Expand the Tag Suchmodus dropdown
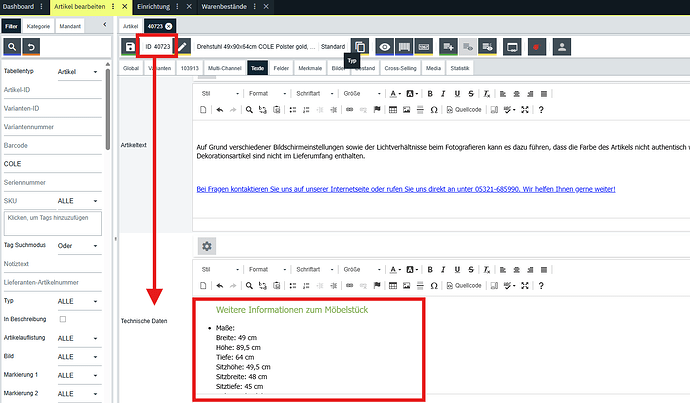The image size is (690, 403). 79,245
